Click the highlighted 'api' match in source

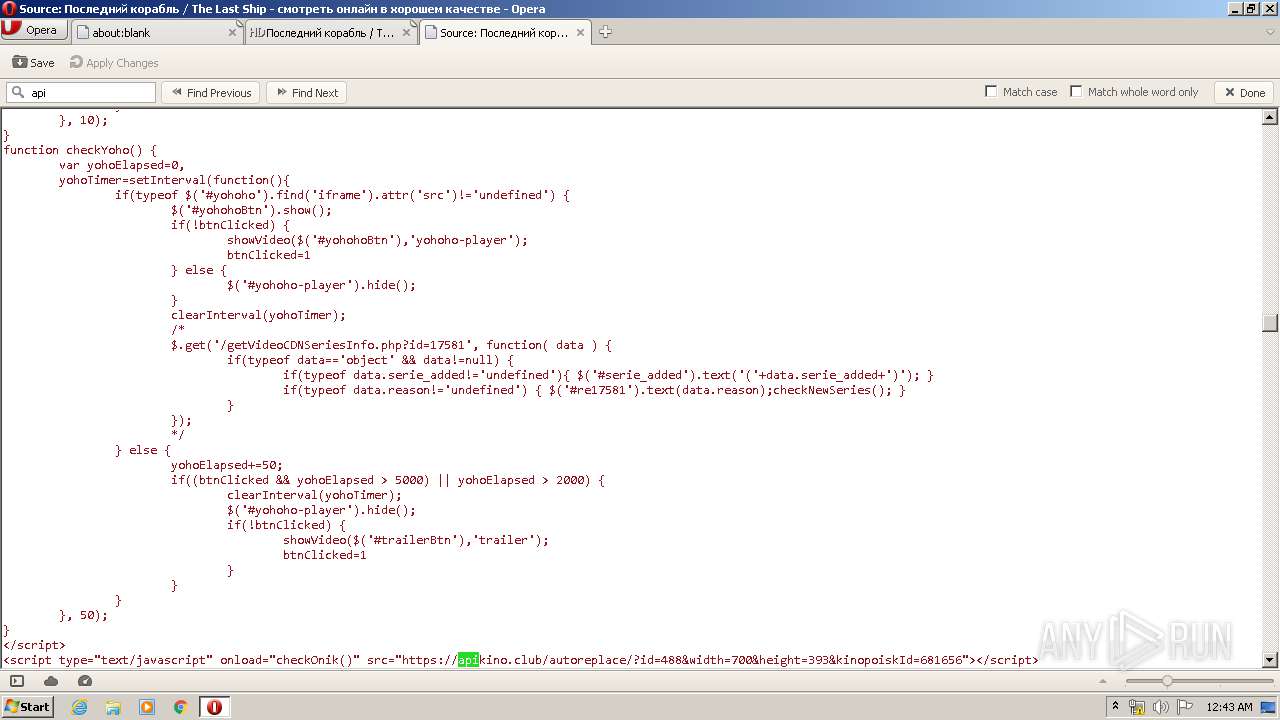point(469,660)
